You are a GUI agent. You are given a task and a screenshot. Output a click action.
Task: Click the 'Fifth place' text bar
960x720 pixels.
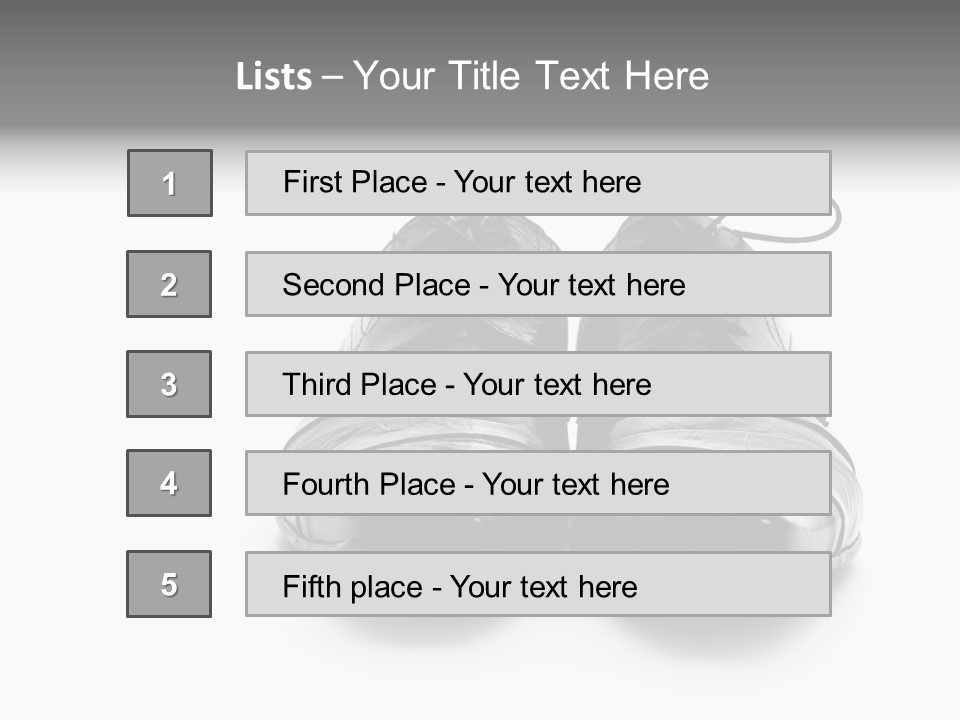pyautogui.click(x=538, y=585)
